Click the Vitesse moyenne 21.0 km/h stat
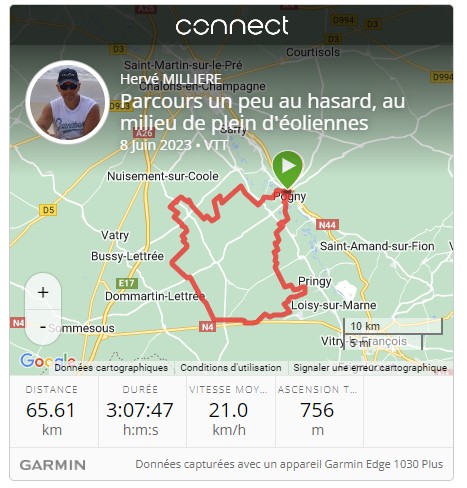The image size is (467, 488). 229,412
